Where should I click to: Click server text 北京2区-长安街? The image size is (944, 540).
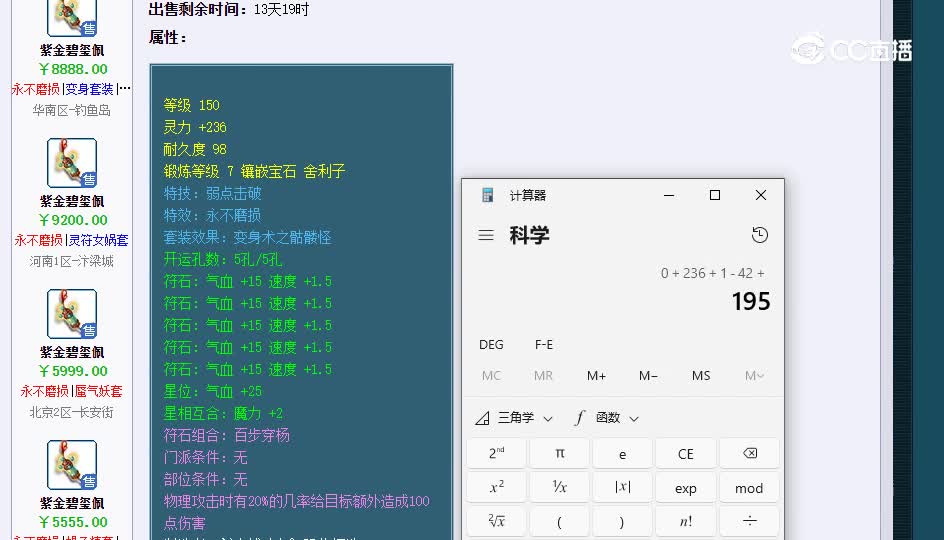72,412
